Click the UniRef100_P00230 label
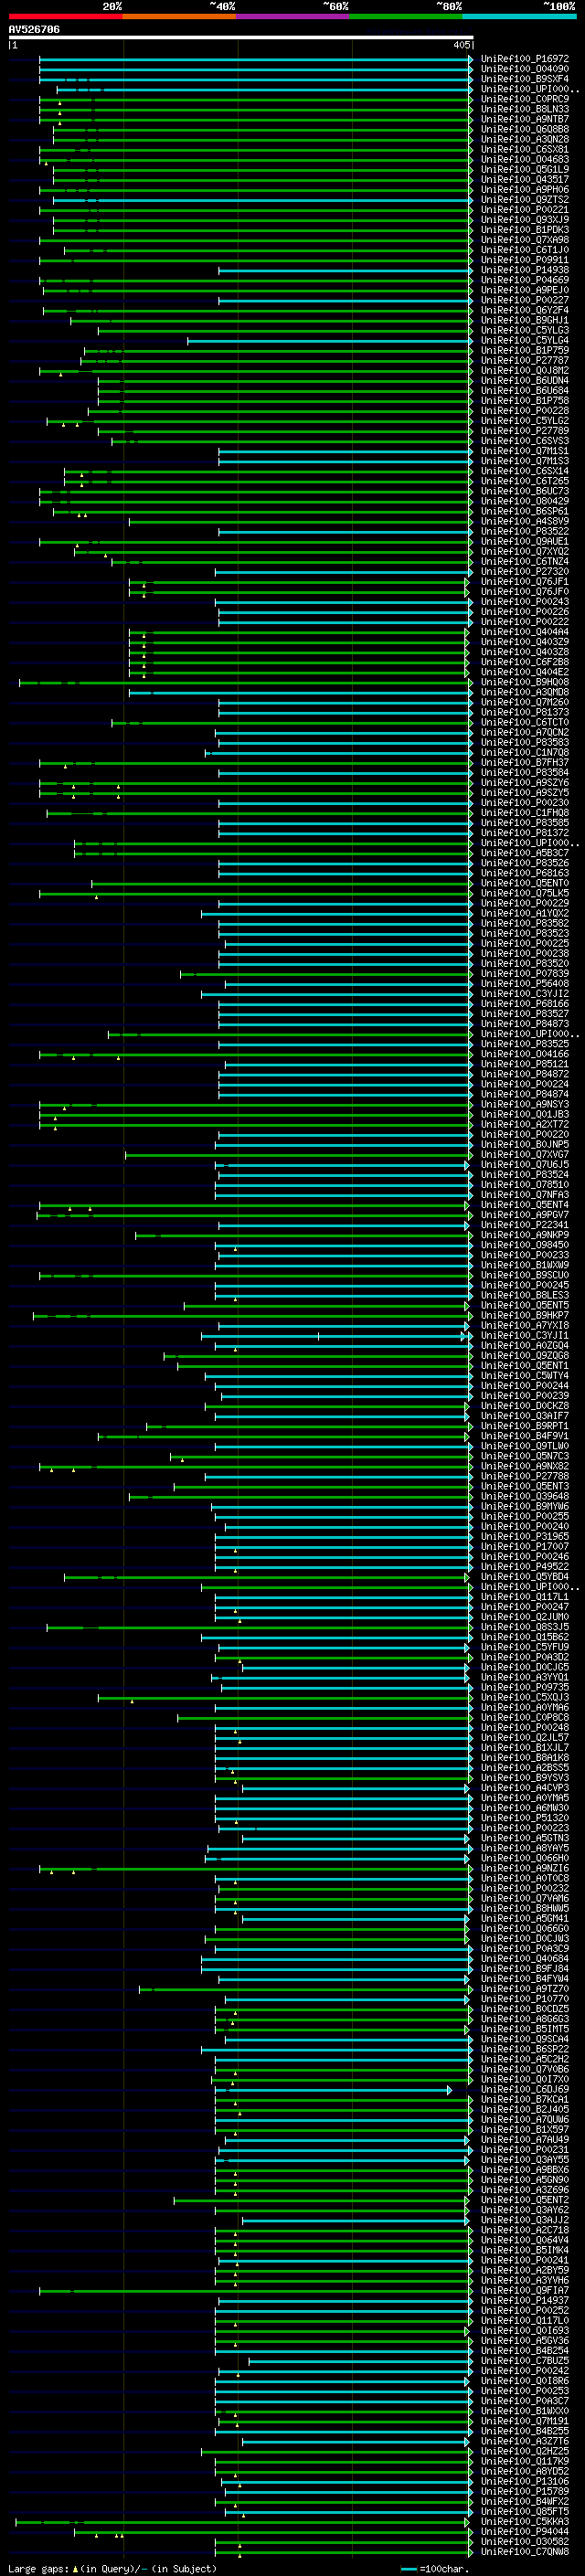Image resolution: width=585 pixels, height=2576 pixels. click(x=525, y=803)
